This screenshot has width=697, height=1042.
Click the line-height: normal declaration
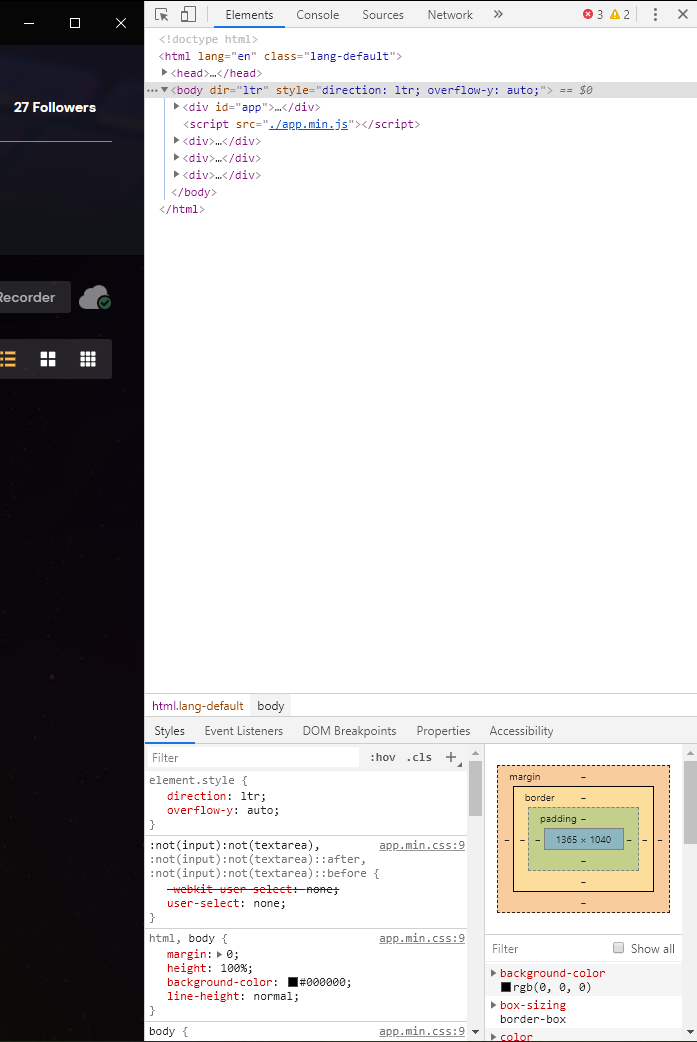click(233, 996)
